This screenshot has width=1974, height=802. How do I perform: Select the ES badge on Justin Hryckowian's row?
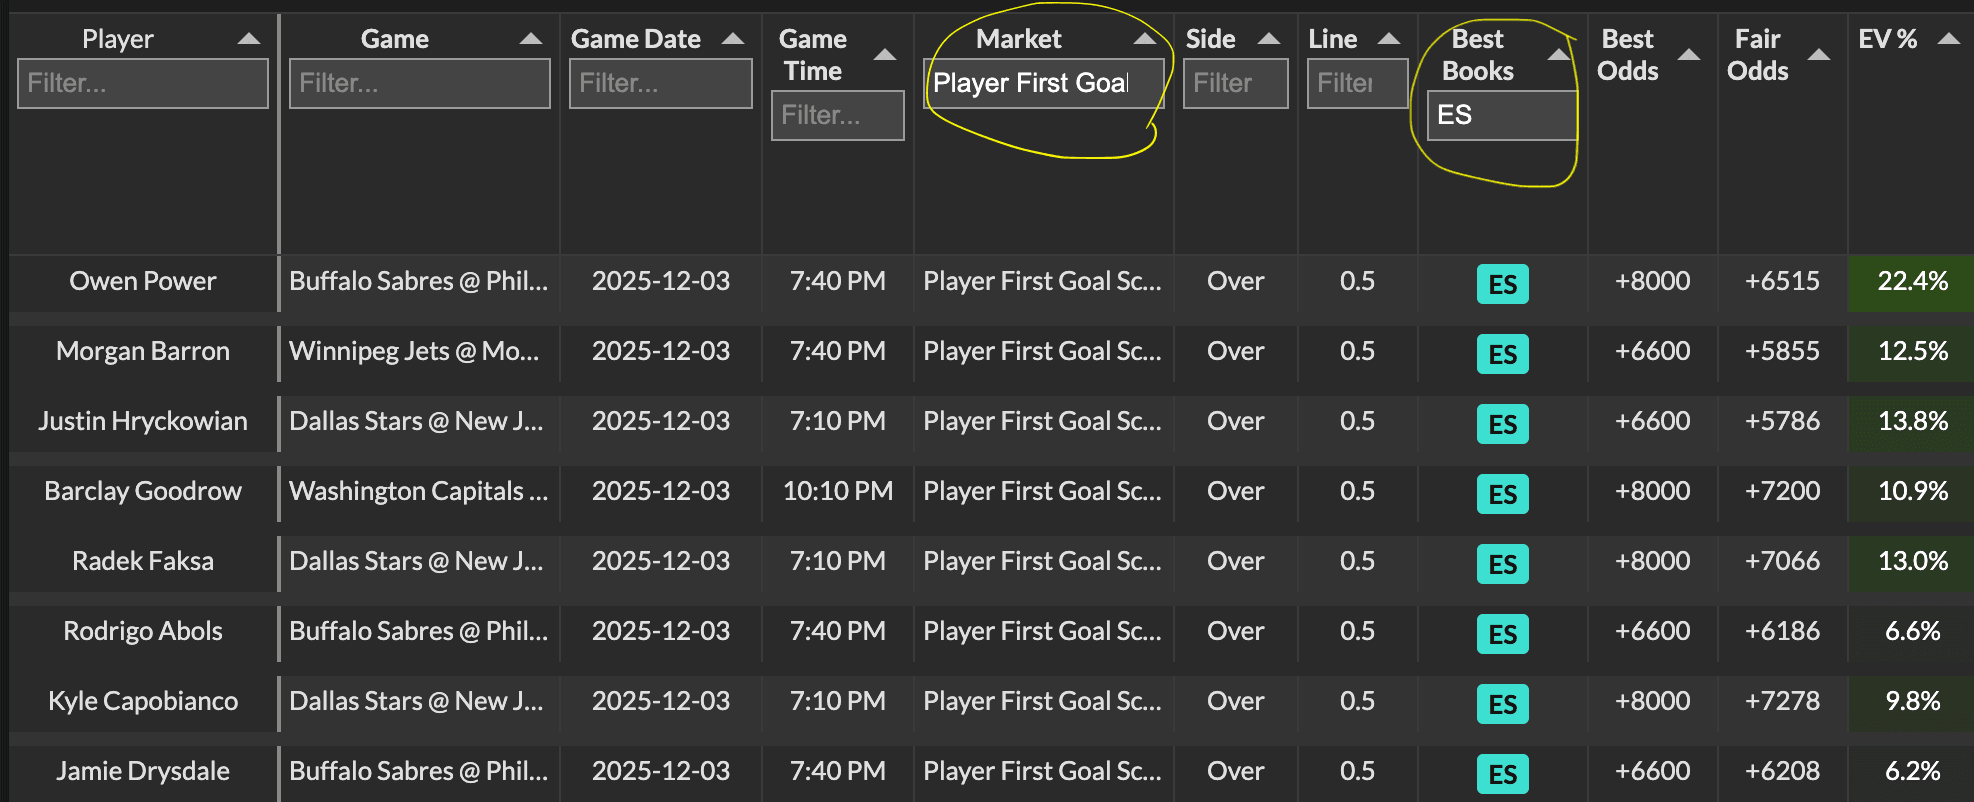pos(1503,424)
